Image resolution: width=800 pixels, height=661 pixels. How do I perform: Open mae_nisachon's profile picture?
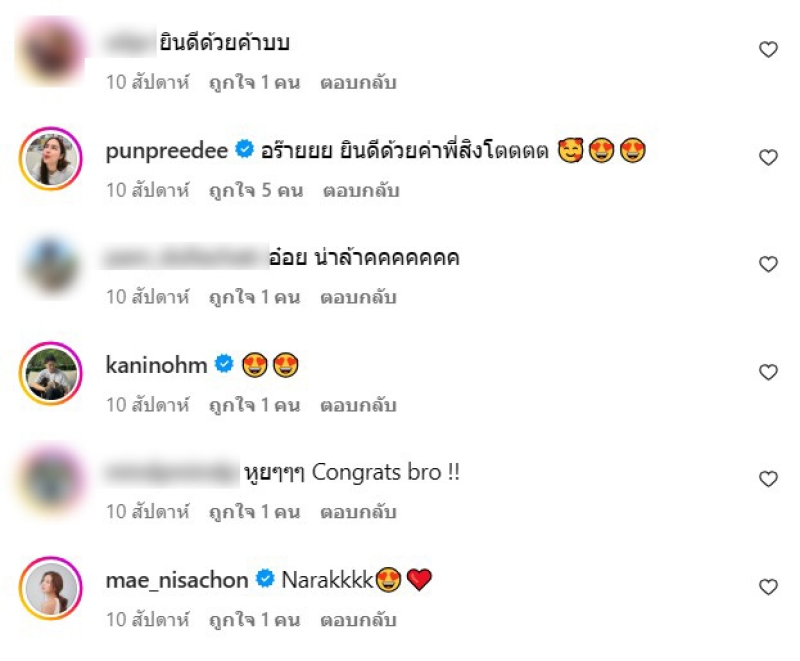(x=51, y=588)
